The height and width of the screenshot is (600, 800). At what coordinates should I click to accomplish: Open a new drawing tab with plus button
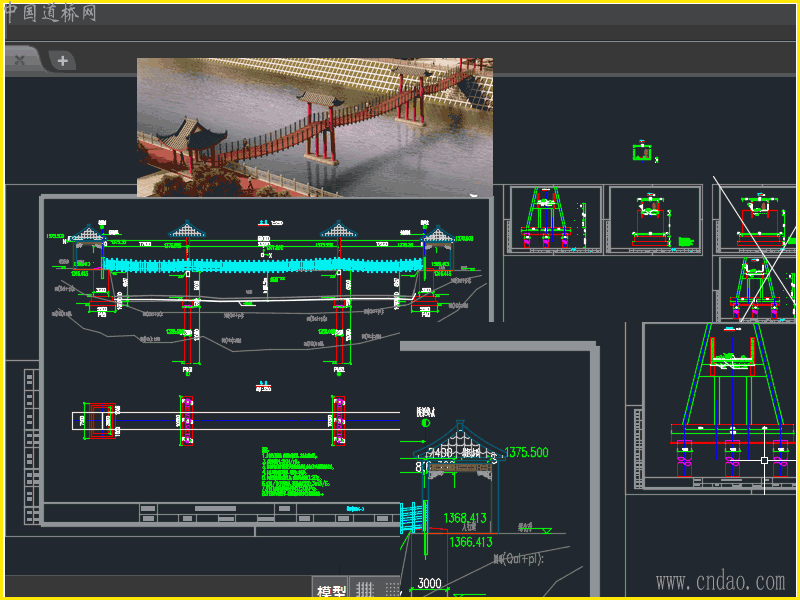62,61
